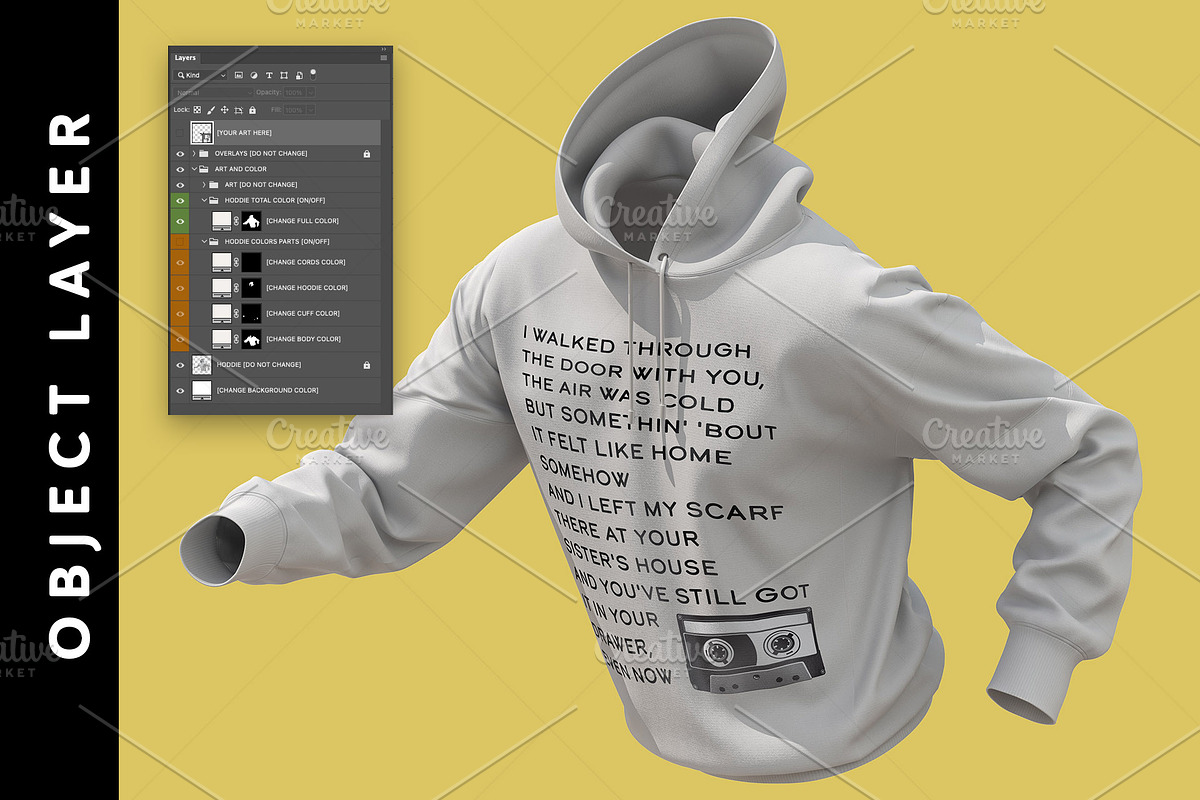The height and width of the screenshot is (800, 1200).
Task: Show the YOUR ART HERE layer
Action: (x=180, y=132)
